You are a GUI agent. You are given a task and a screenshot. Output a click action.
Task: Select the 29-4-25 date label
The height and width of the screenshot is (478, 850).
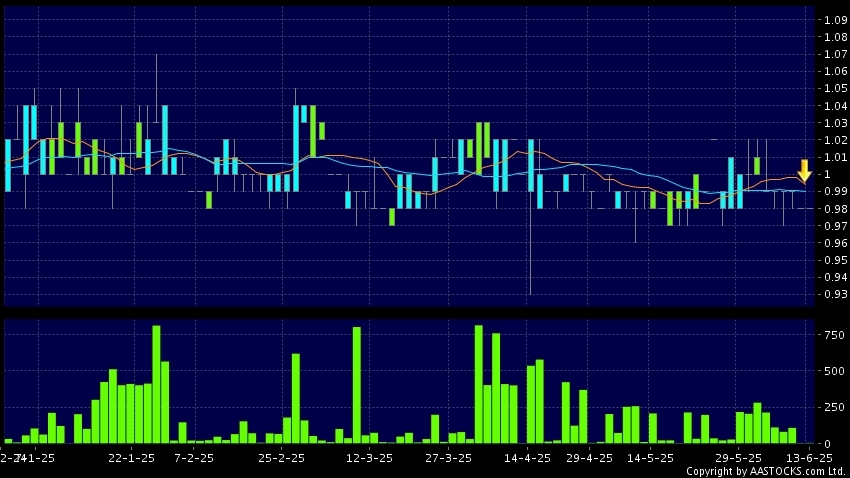pyautogui.click(x=589, y=458)
